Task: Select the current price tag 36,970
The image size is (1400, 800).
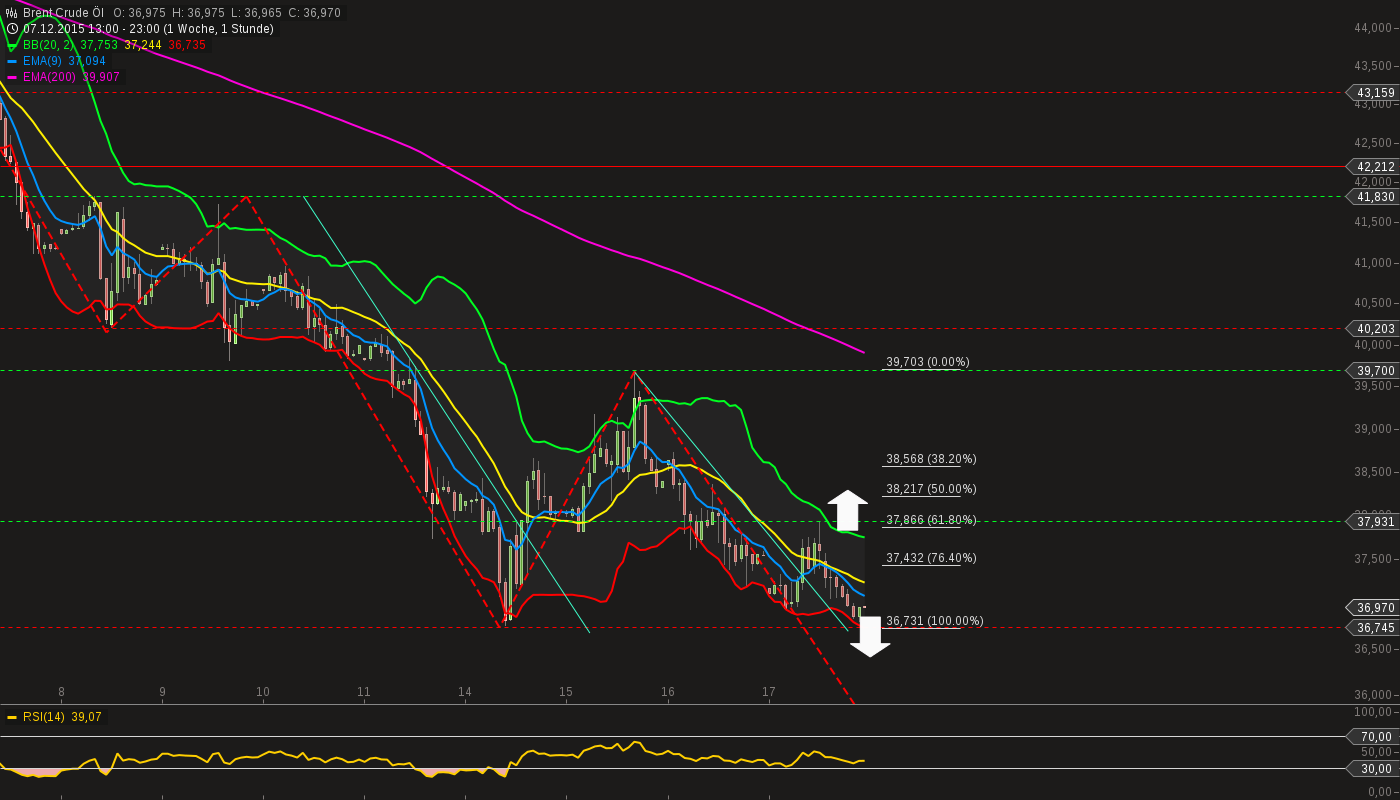Action: pyautogui.click(x=1375, y=608)
